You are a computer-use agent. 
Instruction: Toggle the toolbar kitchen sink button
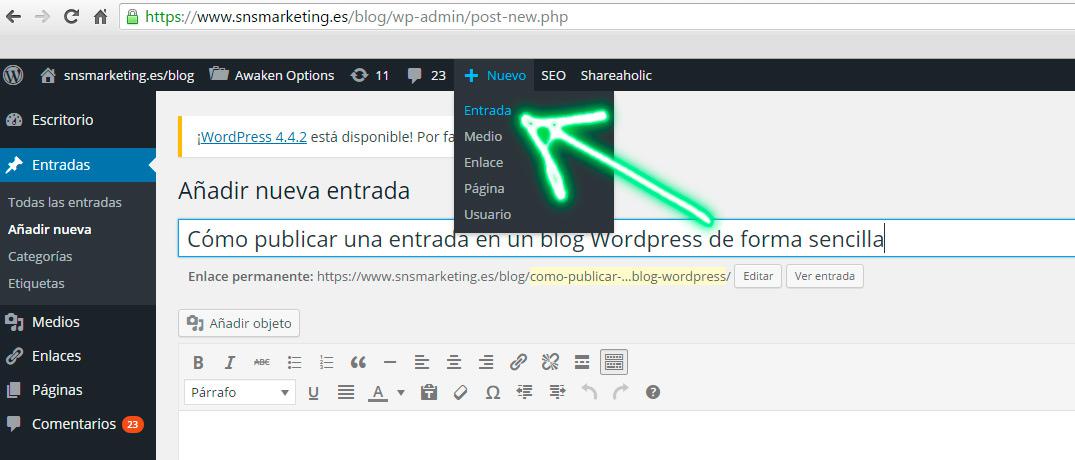[x=614, y=362]
